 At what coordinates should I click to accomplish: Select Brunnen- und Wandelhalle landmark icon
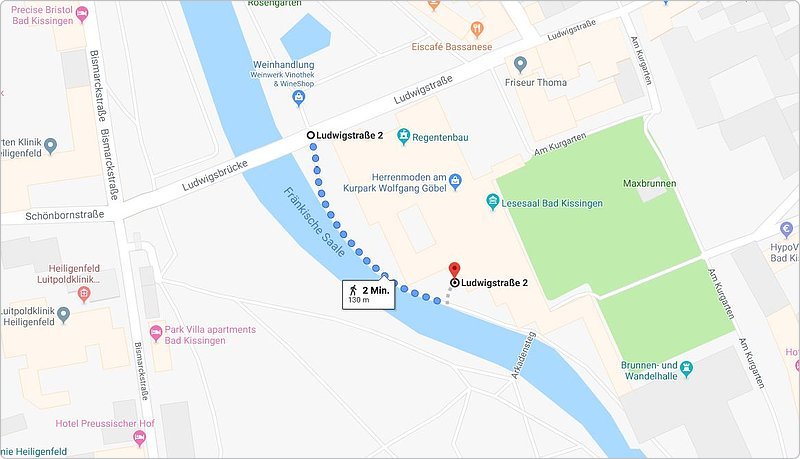(687, 370)
